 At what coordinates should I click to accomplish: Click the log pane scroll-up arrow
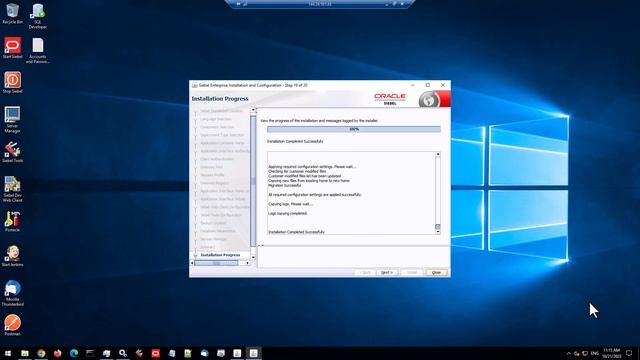click(438, 154)
